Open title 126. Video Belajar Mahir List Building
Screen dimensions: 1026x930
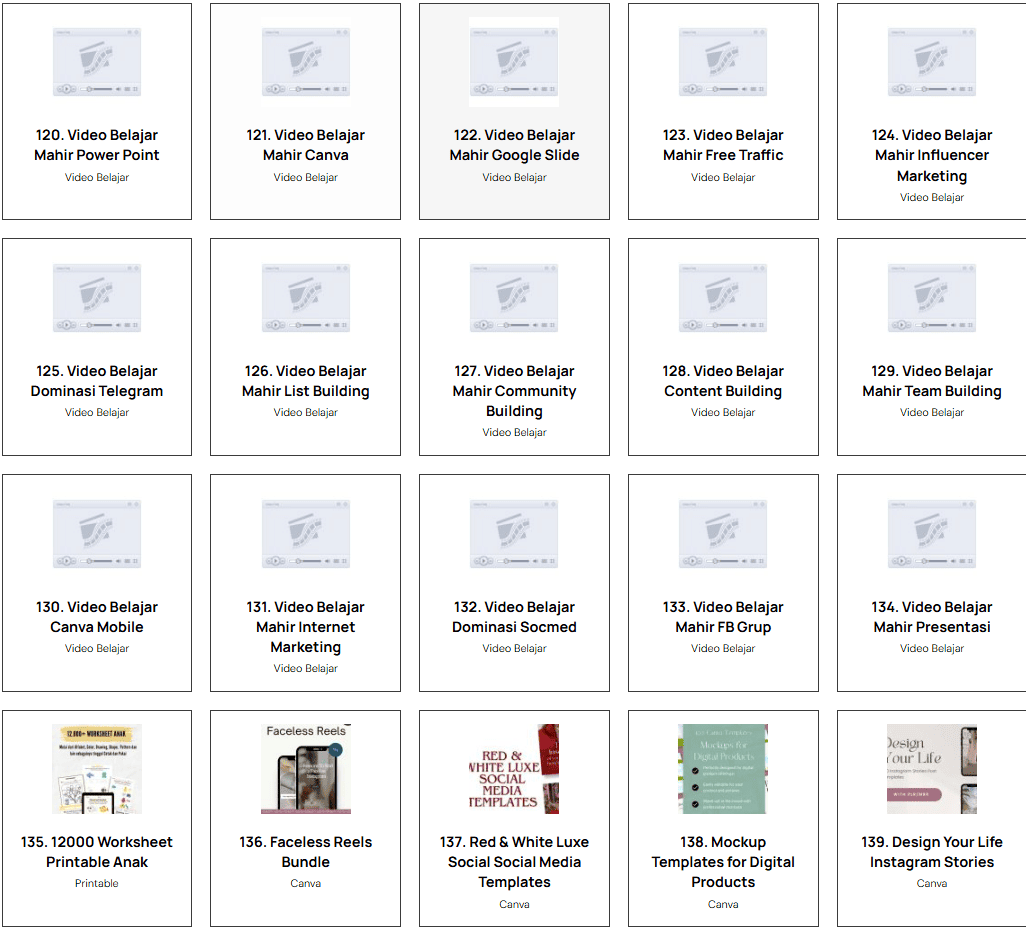(x=306, y=381)
